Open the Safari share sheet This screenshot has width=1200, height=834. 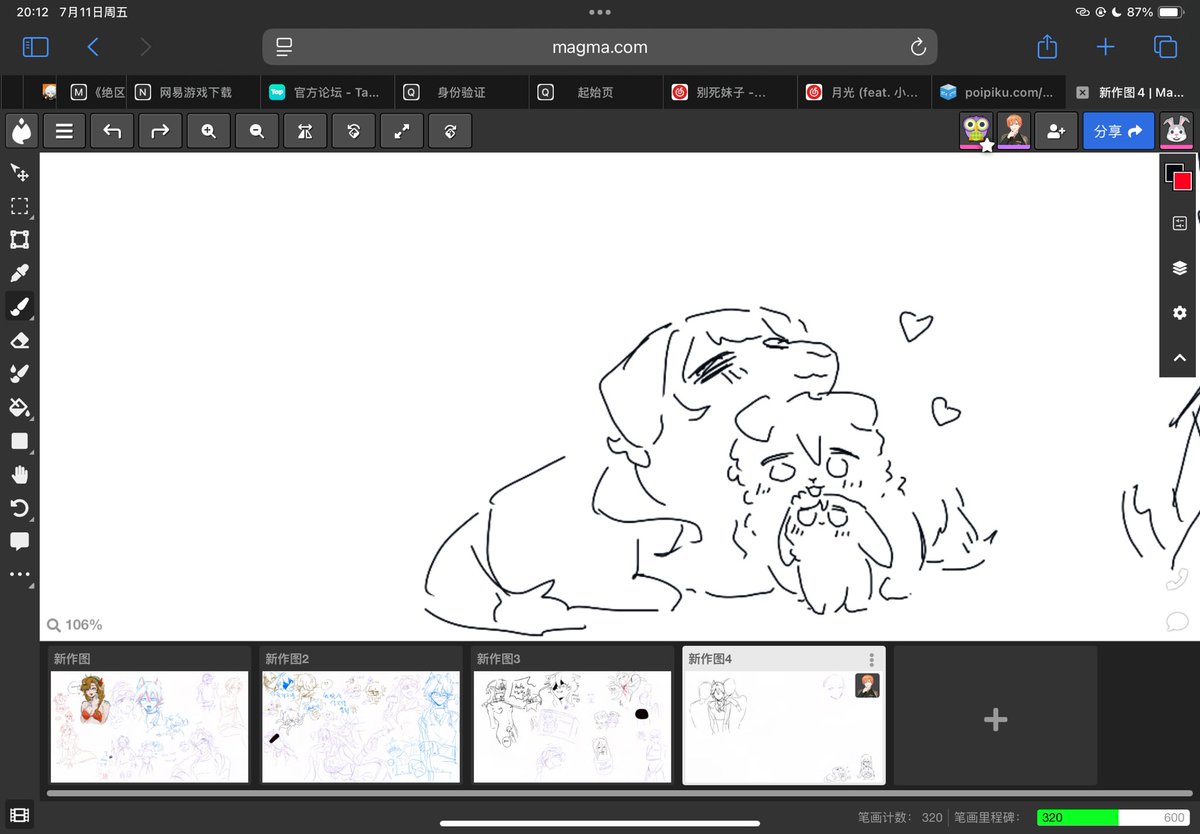(1047, 47)
